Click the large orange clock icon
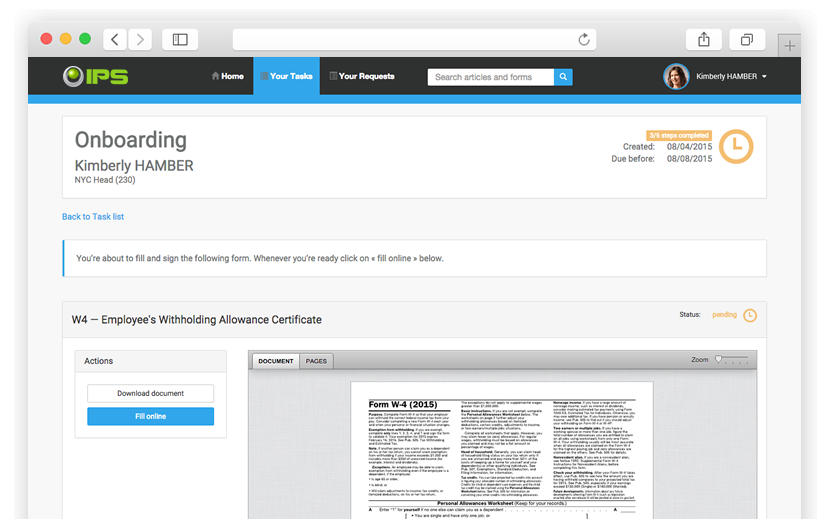 [x=736, y=146]
